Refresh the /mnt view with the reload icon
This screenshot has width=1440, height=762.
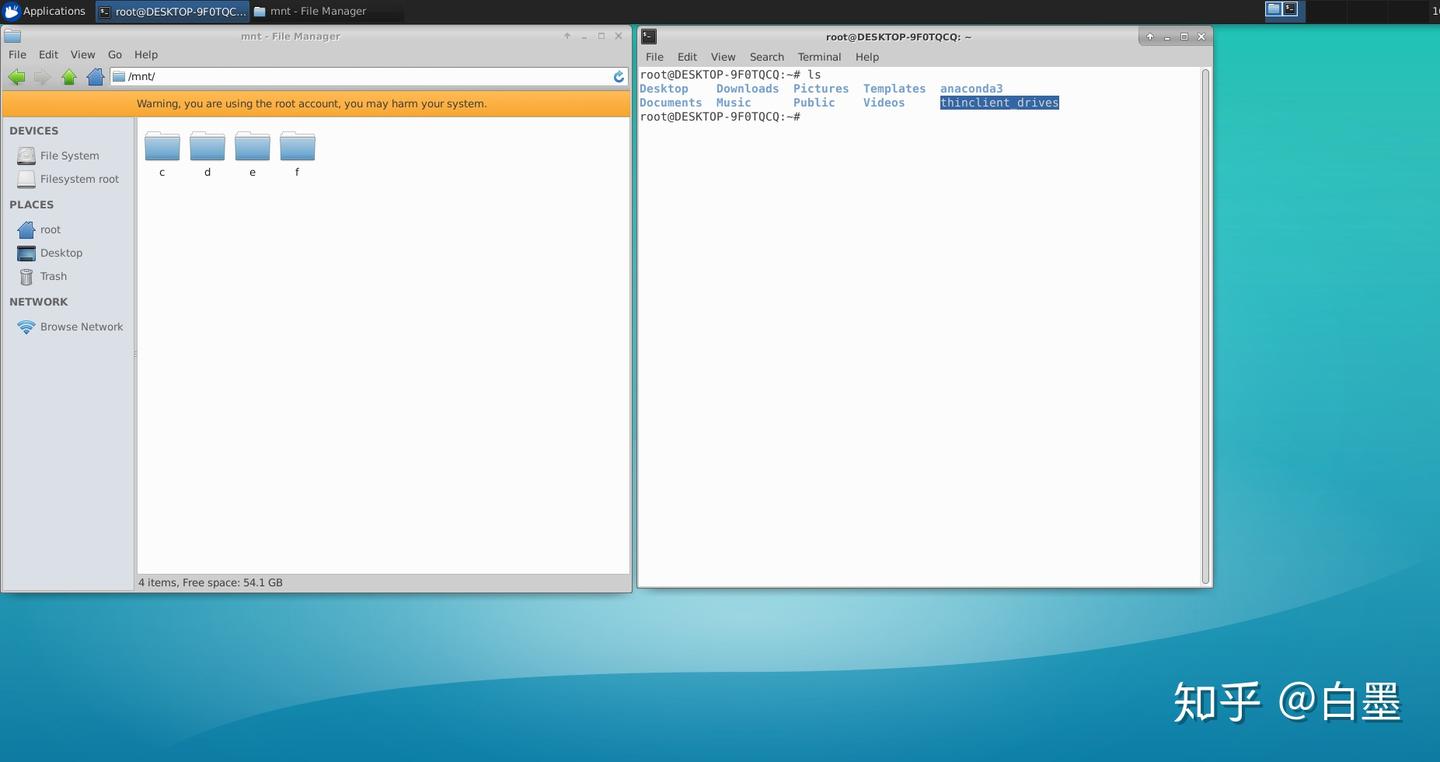click(x=617, y=76)
